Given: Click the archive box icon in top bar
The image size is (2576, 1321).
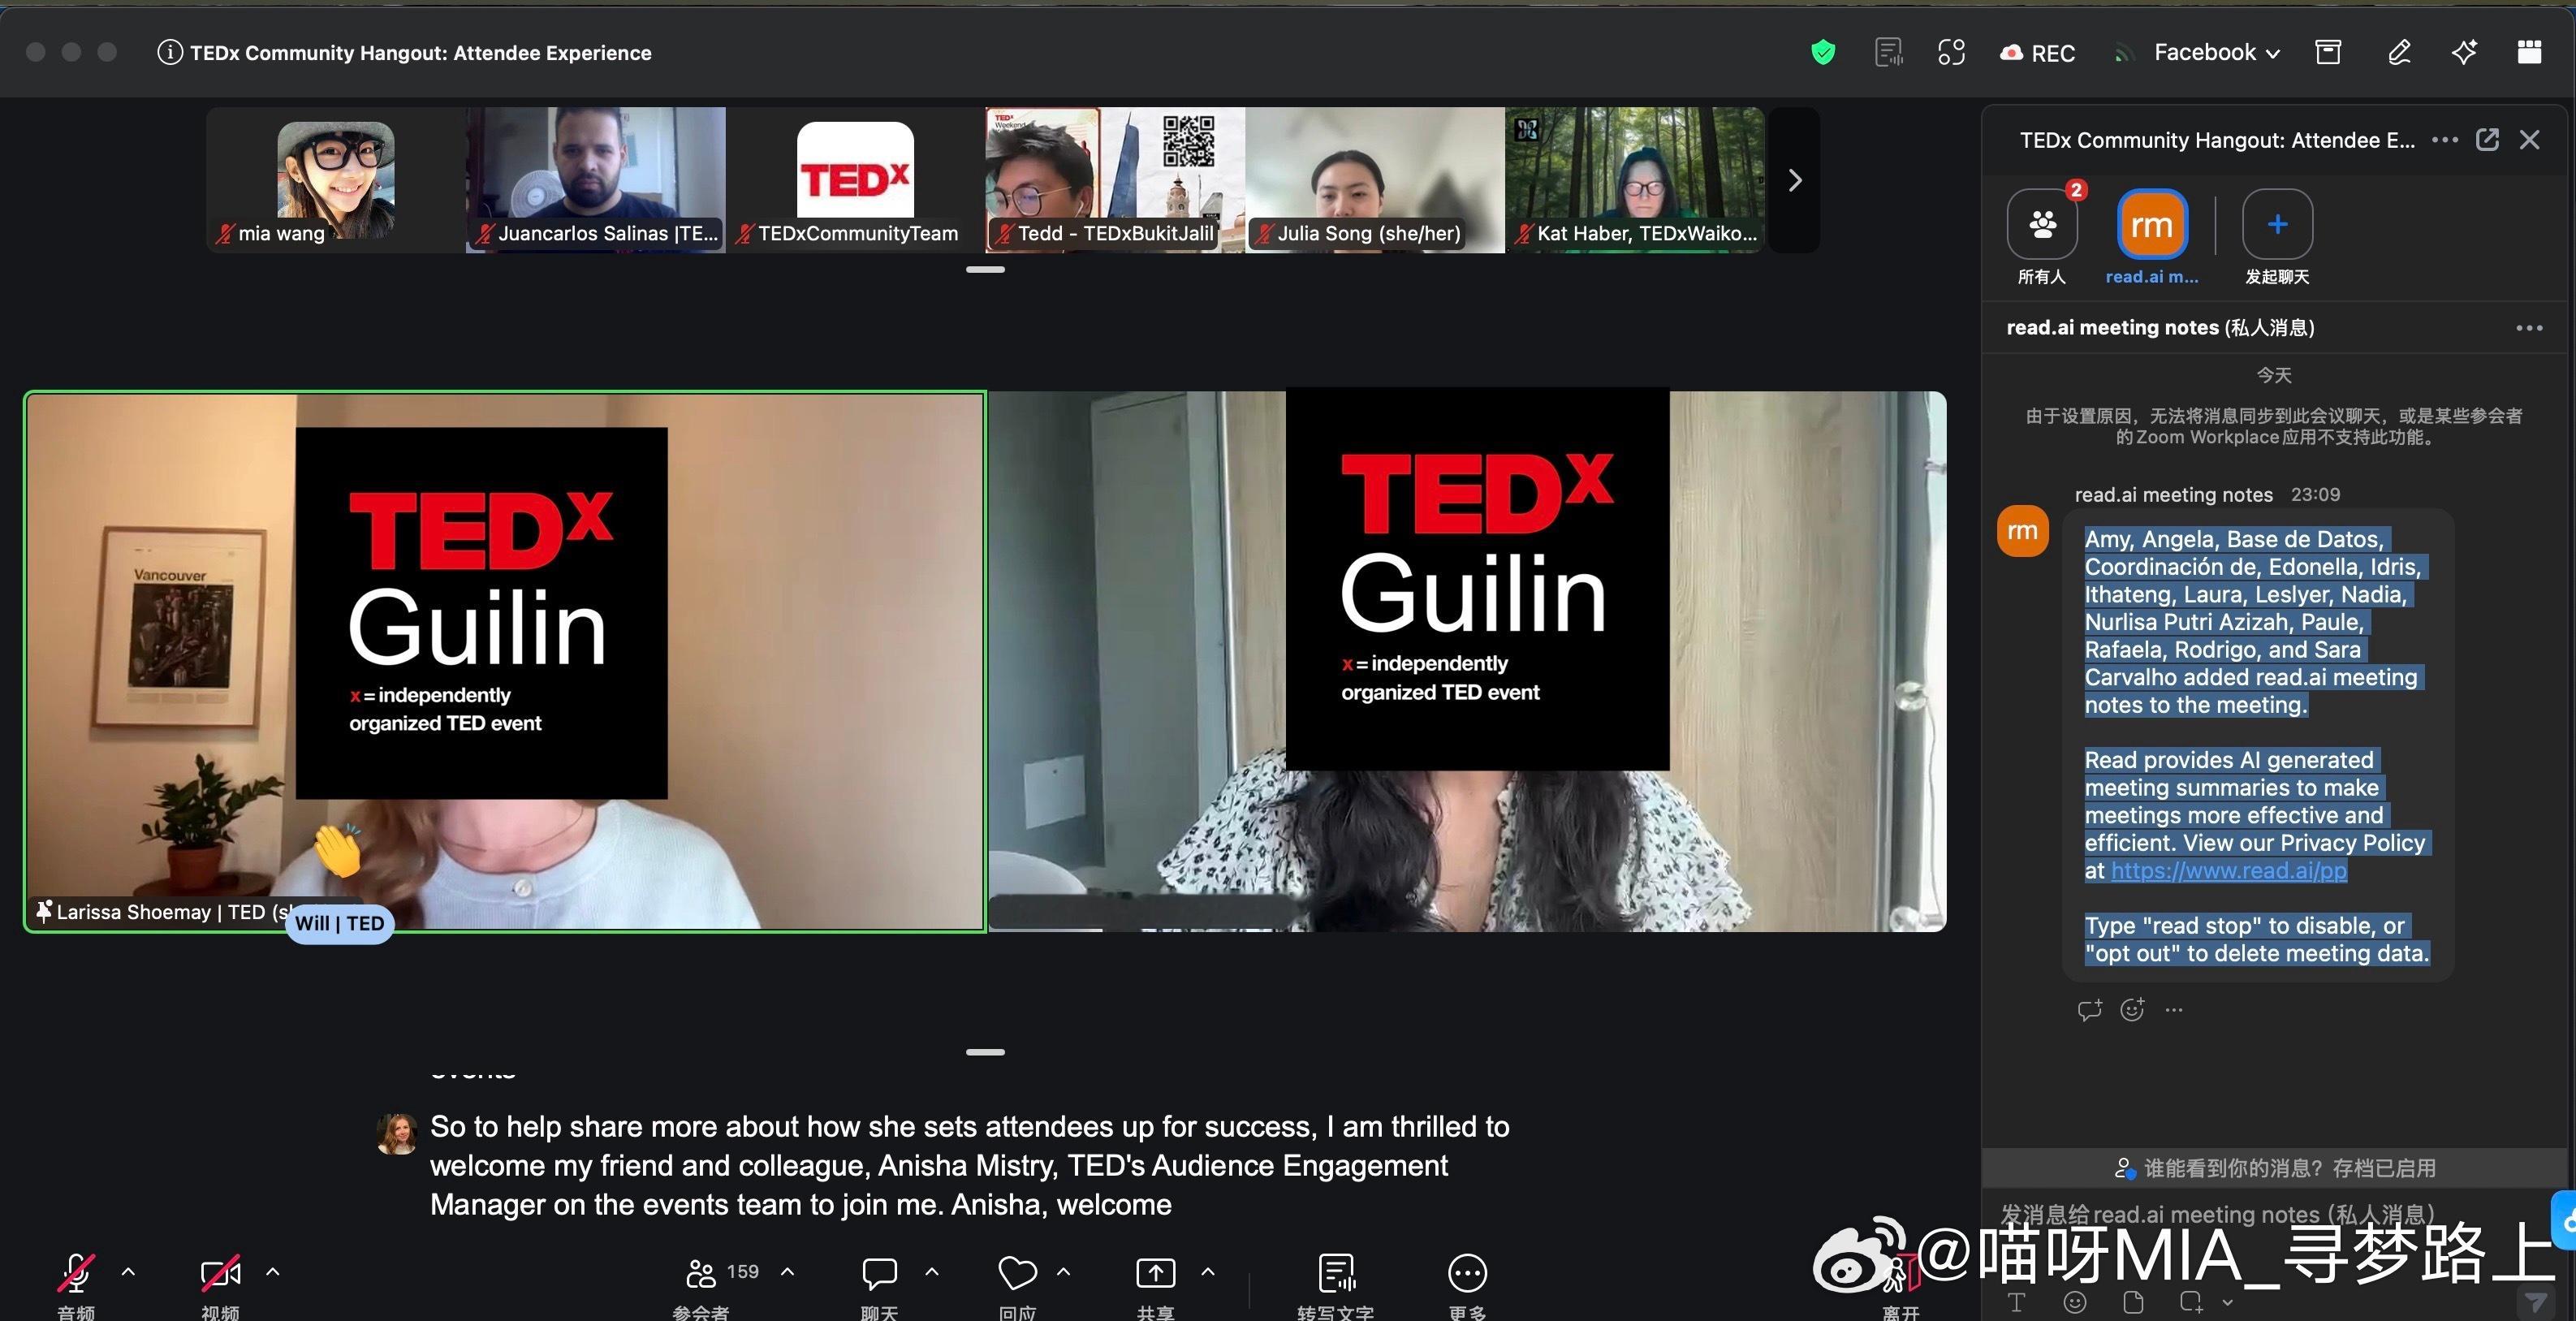Looking at the screenshot, I should coord(2328,52).
